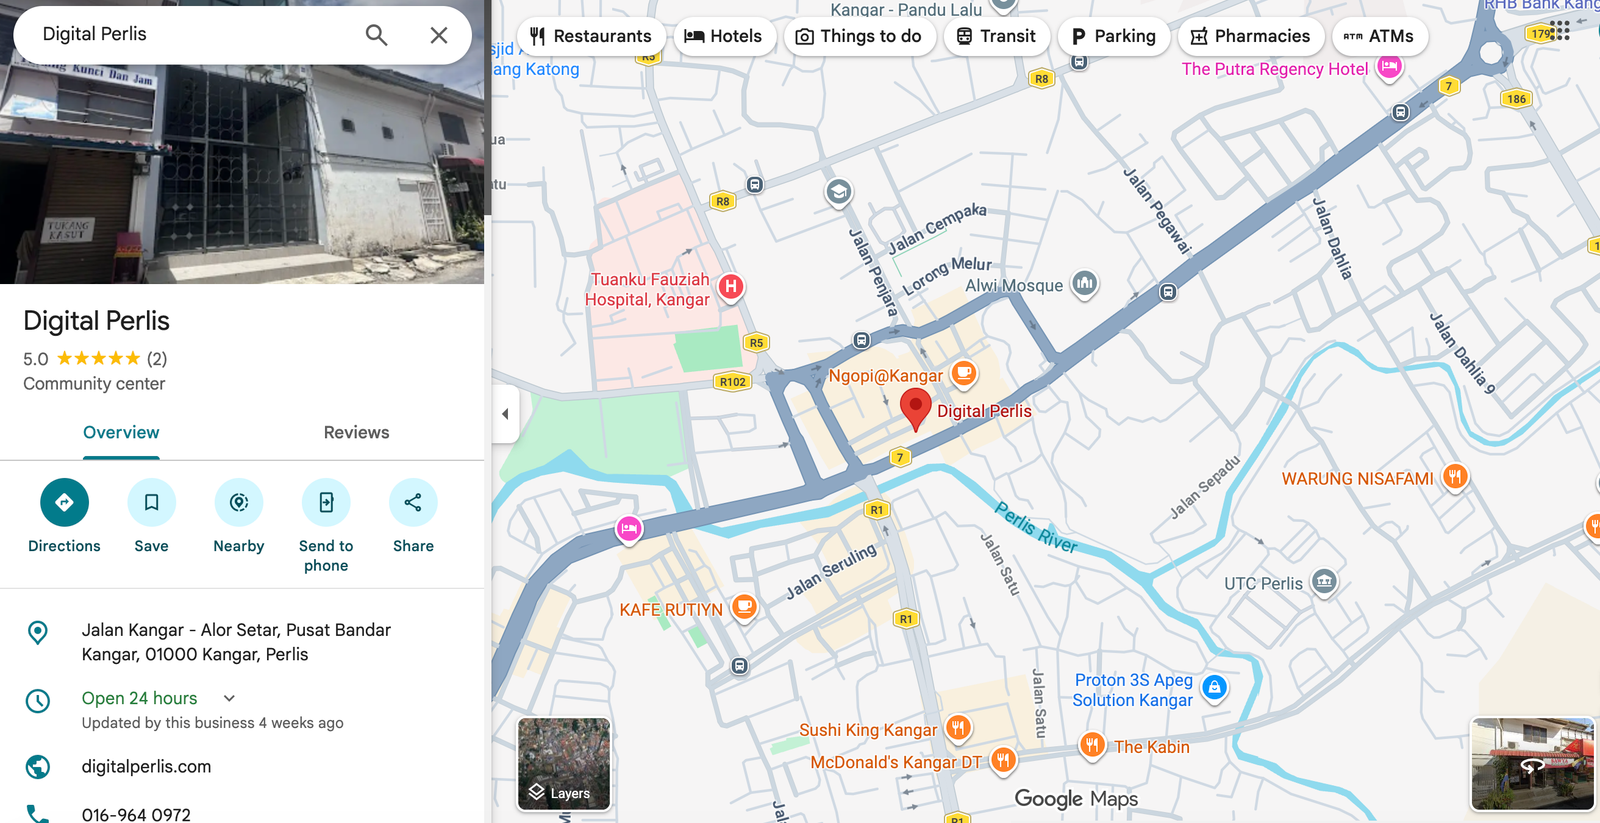This screenshot has width=1600, height=823.
Task: Click the phone number 016-964 0972
Action: [x=136, y=814]
